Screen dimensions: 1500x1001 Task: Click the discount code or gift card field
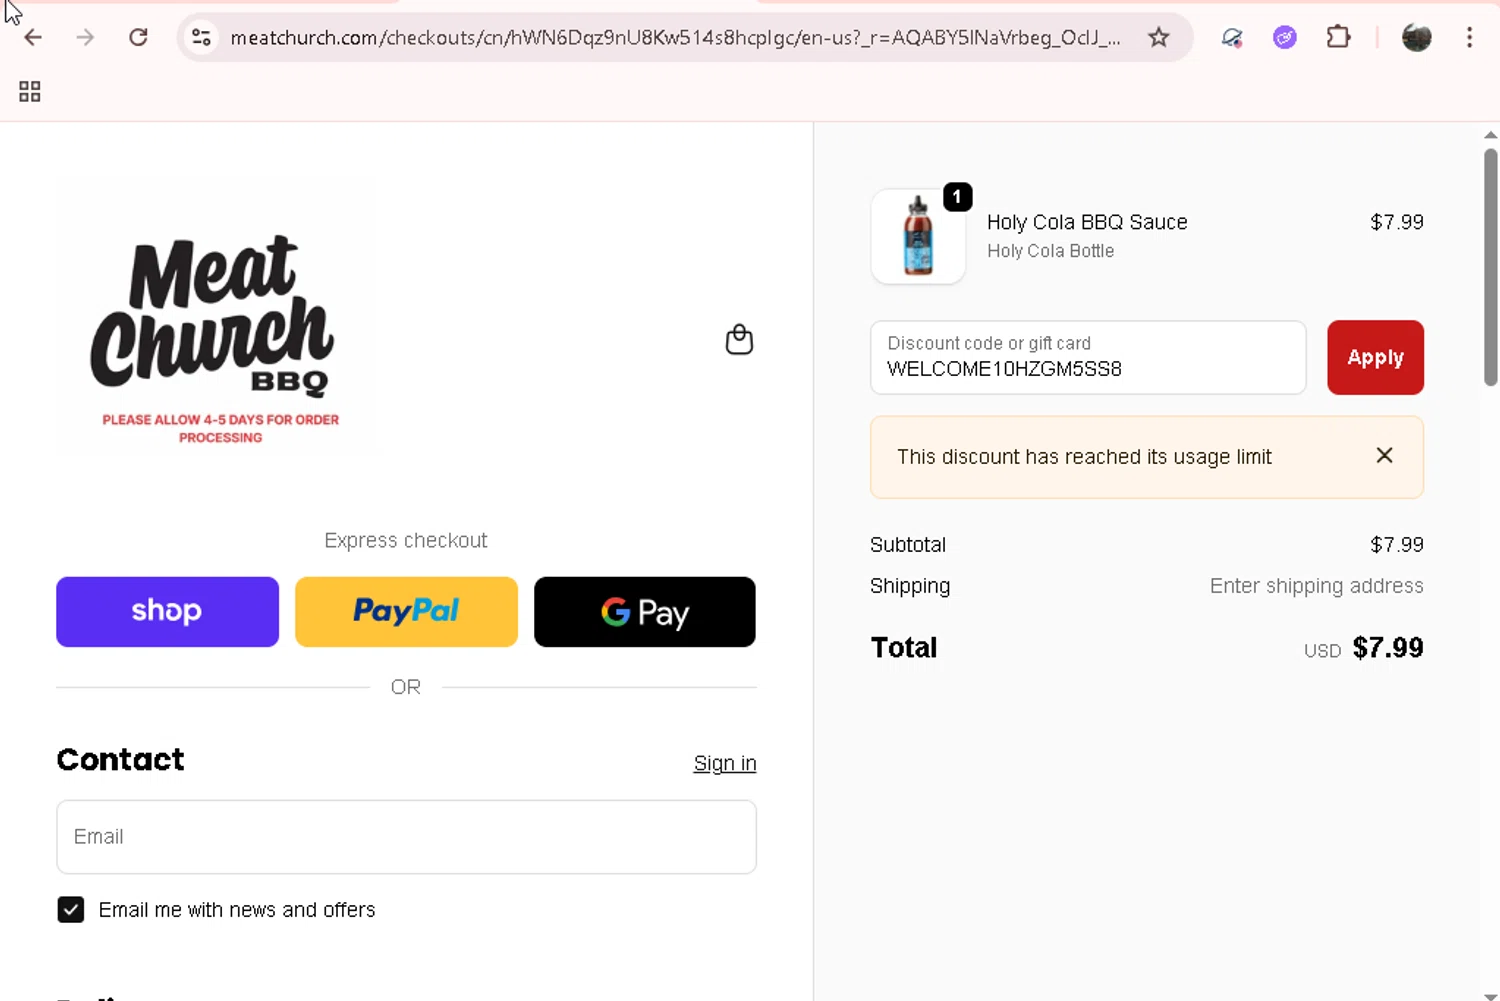tap(1087, 358)
